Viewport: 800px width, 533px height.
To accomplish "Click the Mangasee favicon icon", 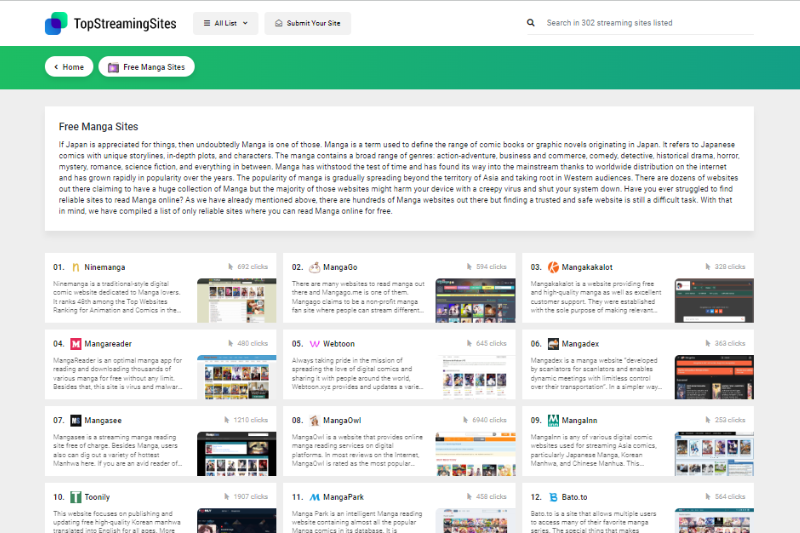I will click(x=76, y=420).
